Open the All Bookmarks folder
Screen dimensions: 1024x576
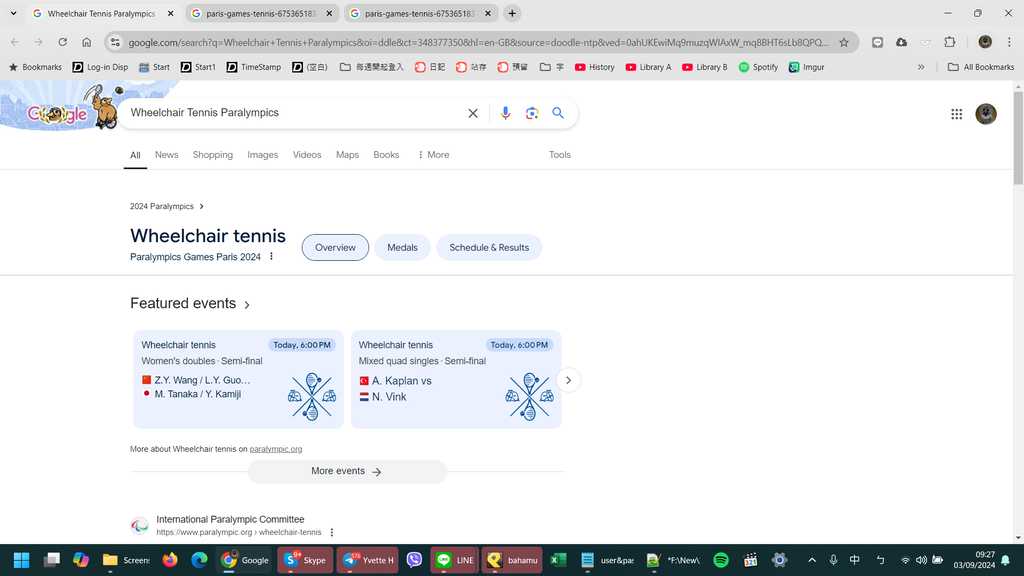point(981,67)
